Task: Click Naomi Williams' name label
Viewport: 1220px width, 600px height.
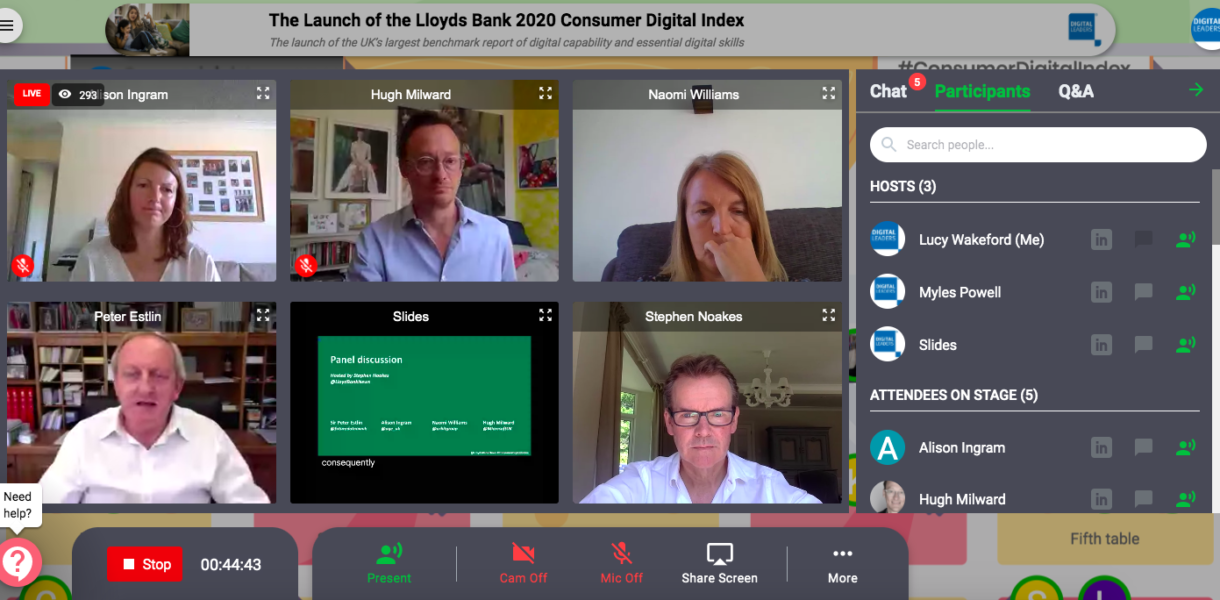Action: click(694, 94)
